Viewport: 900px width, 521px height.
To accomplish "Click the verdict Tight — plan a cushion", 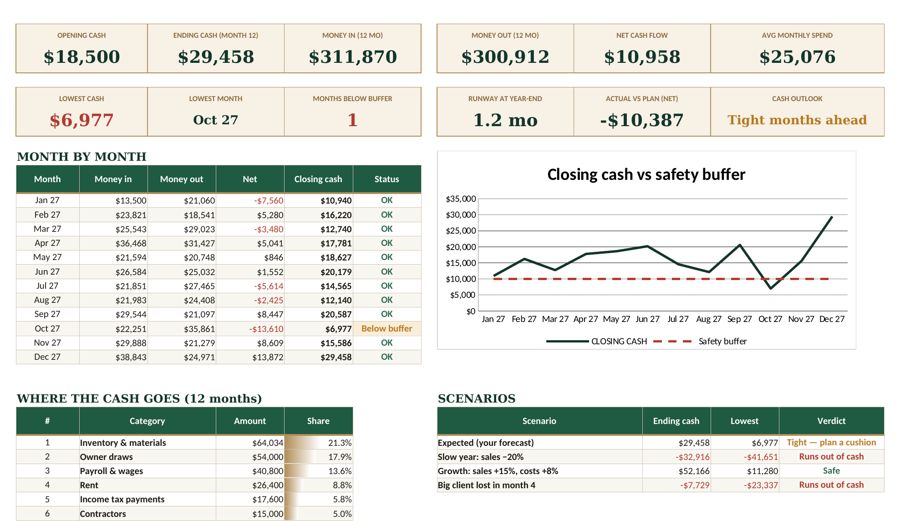I will [x=831, y=443].
